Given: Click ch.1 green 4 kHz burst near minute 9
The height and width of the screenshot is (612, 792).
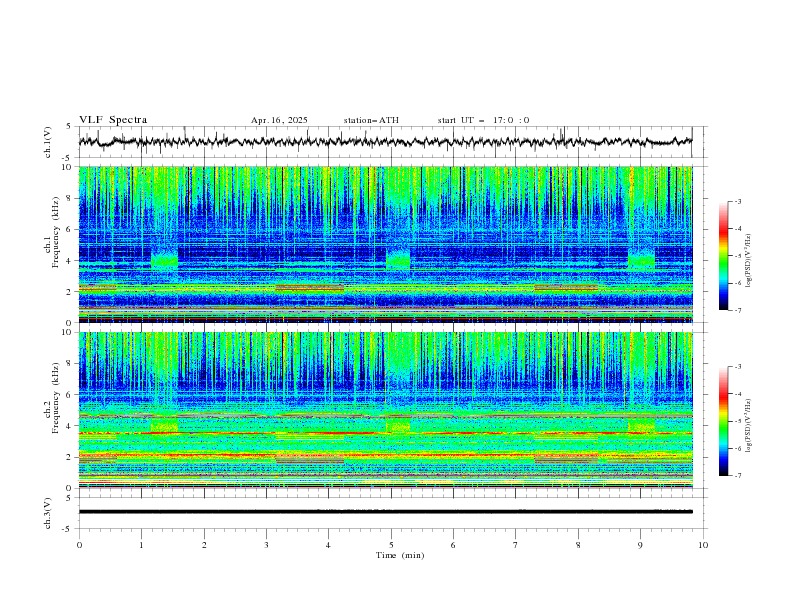Looking at the screenshot, I should [641, 259].
